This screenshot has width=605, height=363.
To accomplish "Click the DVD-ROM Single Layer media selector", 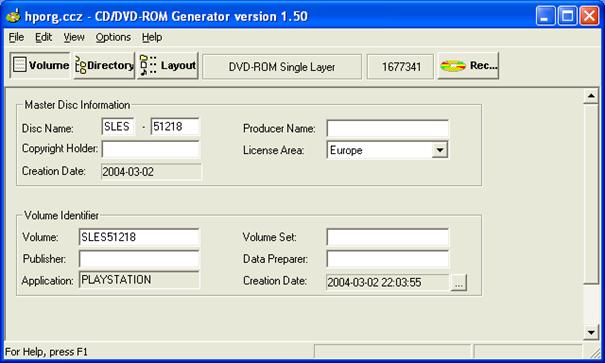I will click(282, 67).
